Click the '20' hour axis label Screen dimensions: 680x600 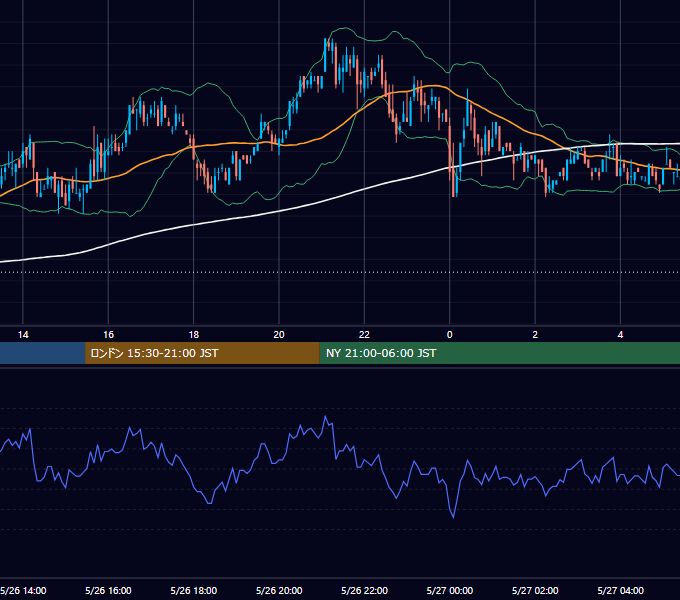(x=279, y=335)
